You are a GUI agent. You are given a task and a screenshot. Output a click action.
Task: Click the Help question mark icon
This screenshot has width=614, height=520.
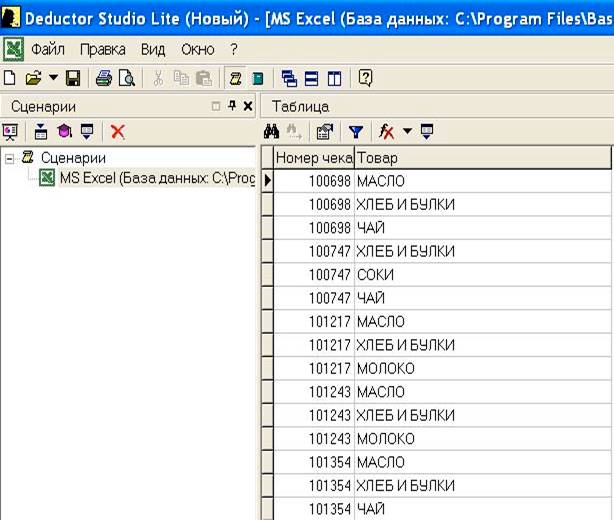365,78
